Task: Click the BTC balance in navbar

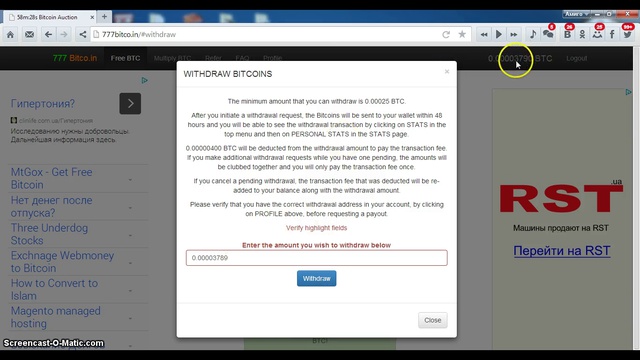Action: click(520, 58)
